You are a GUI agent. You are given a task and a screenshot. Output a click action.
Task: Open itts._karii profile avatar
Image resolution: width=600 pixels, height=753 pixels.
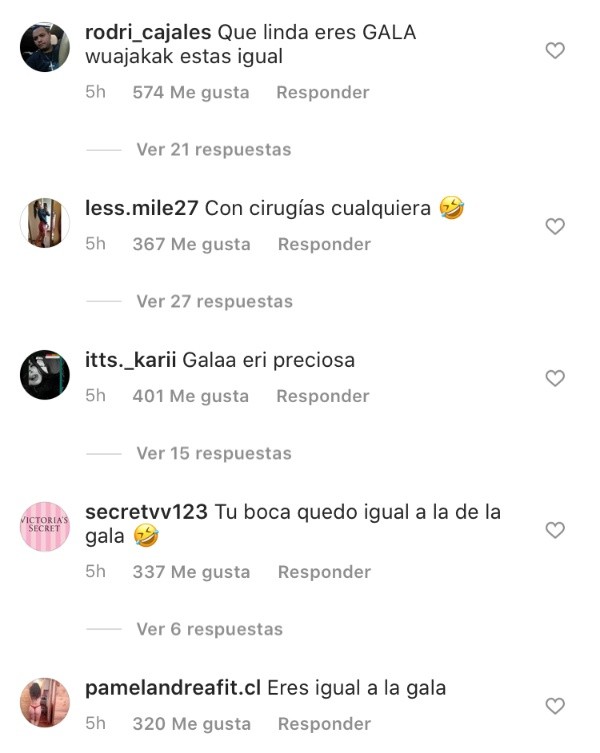(45, 375)
